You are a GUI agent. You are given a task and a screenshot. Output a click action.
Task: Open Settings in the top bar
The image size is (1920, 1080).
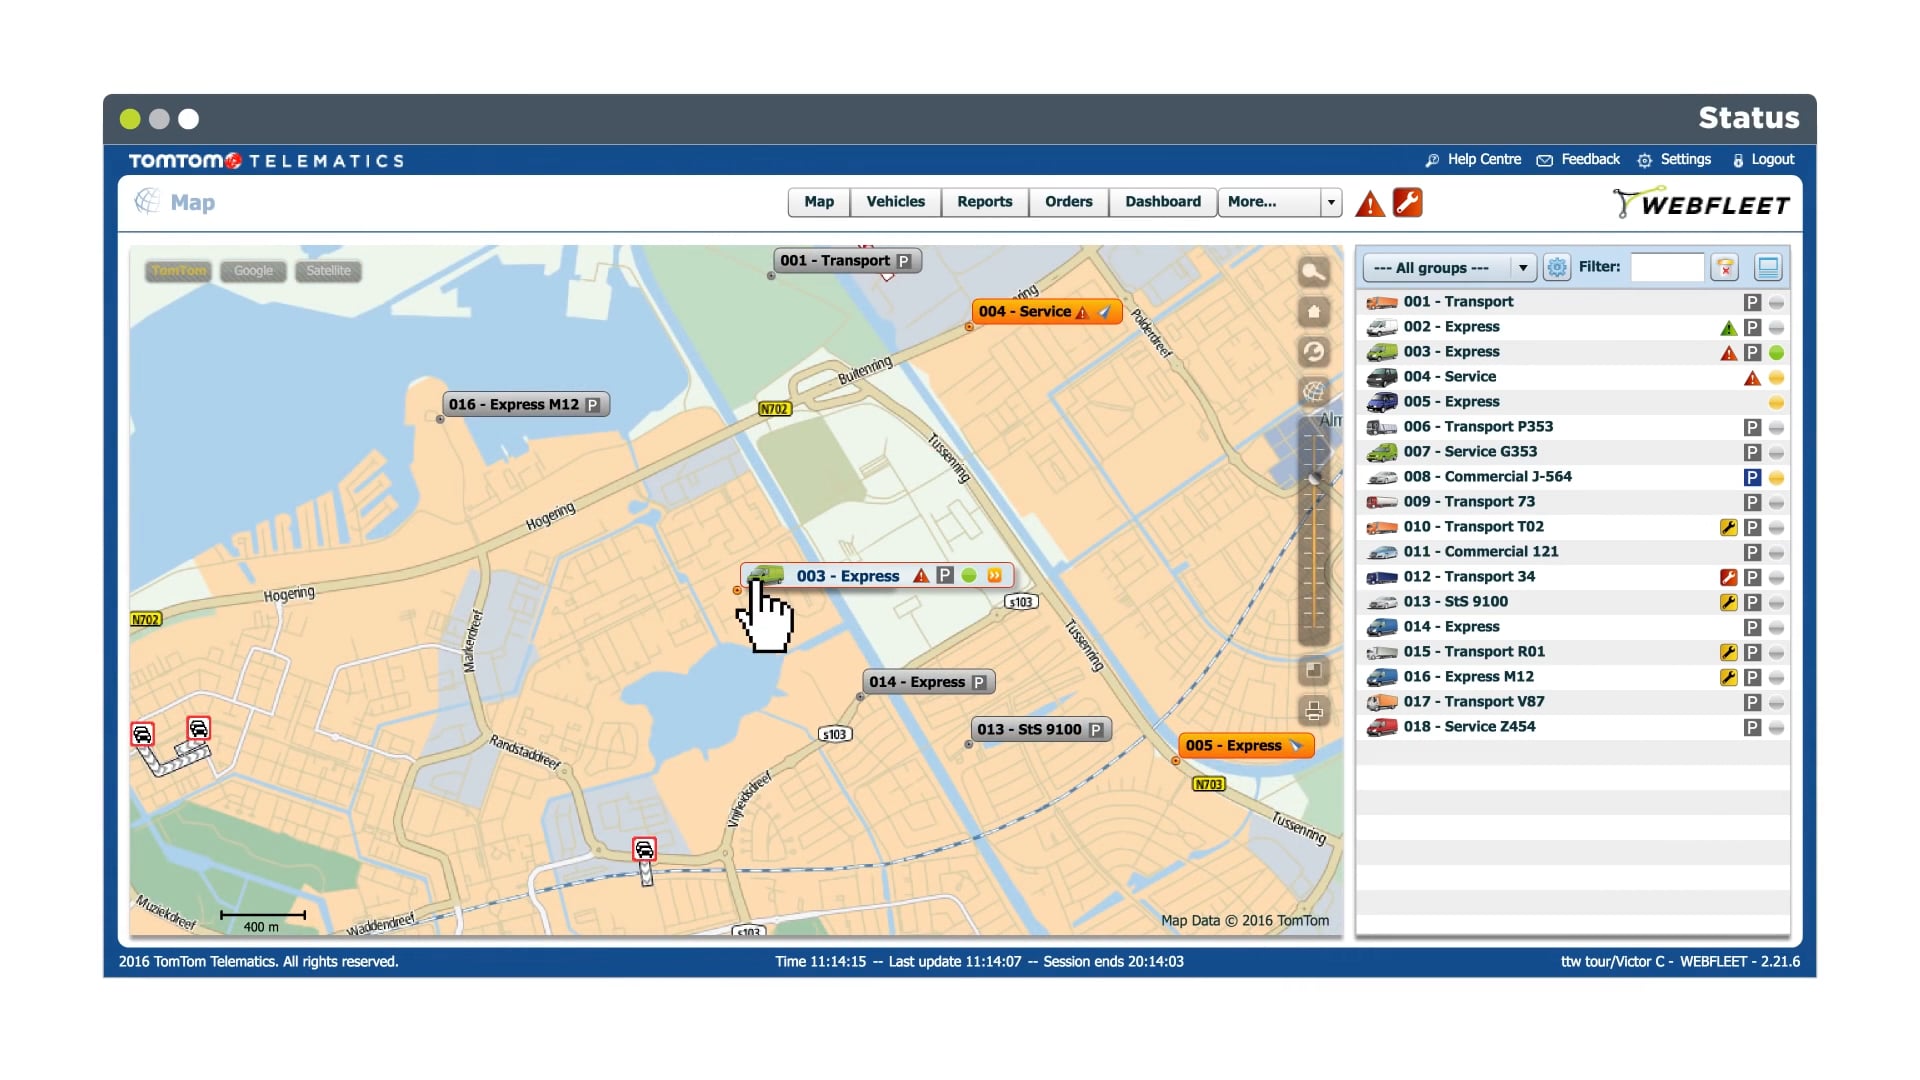[1674, 160]
